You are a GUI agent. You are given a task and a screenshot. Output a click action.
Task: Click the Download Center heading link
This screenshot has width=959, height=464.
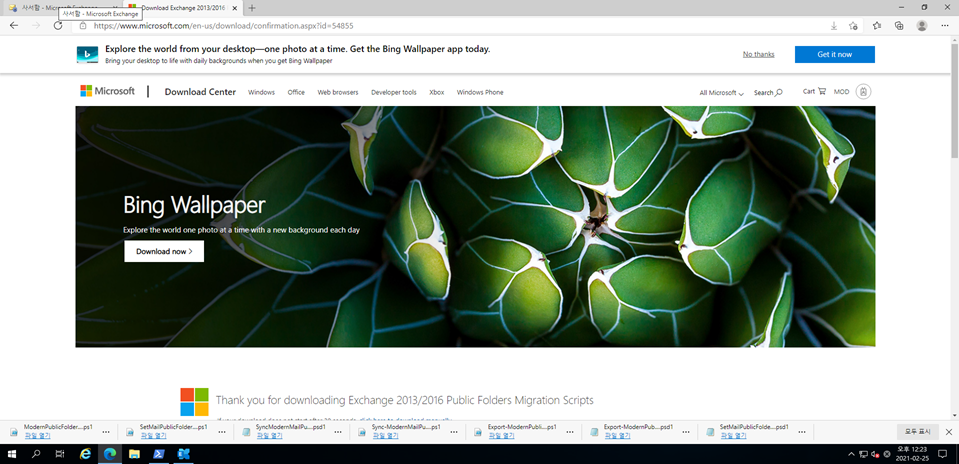click(x=200, y=92)
